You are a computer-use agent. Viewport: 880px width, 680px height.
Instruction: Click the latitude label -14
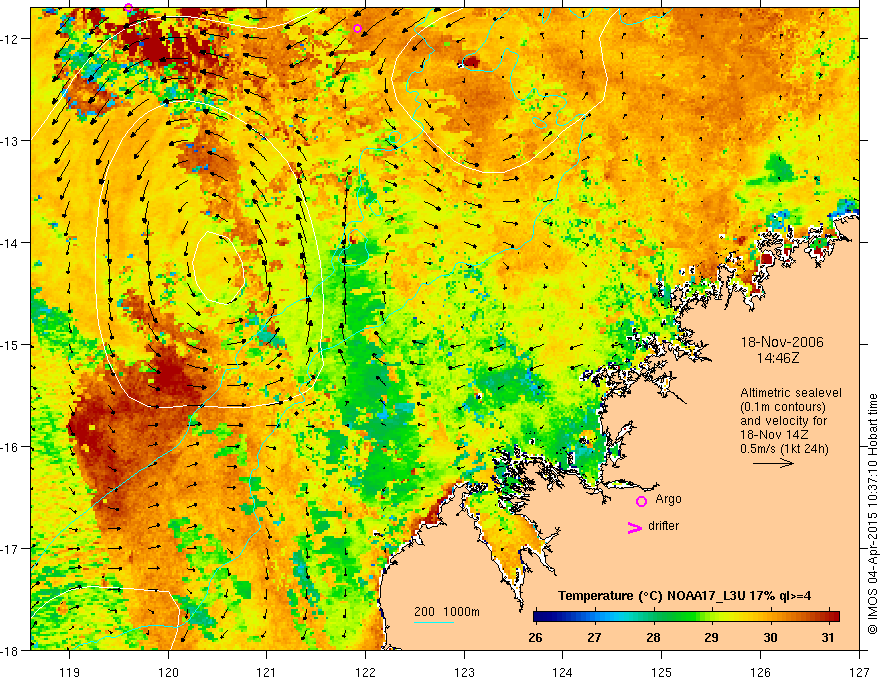click(x=10, y=243)
